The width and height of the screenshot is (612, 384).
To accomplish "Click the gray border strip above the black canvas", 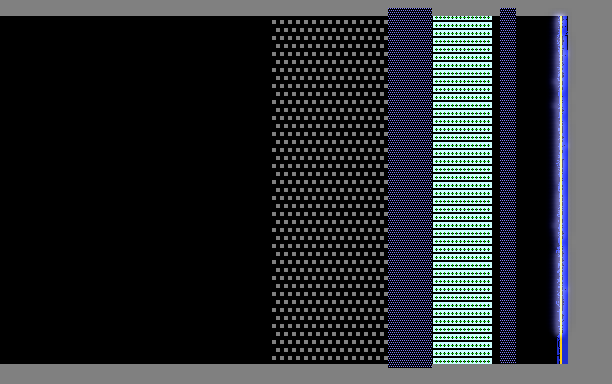I will 194,8.
